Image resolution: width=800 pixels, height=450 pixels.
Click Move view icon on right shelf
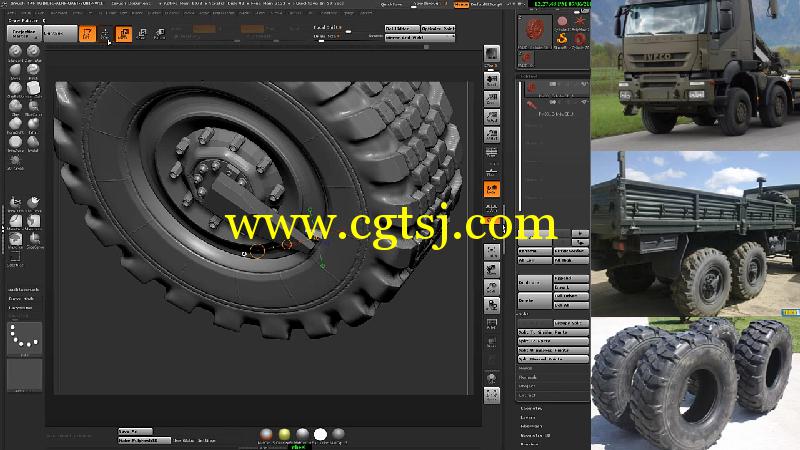492,269
